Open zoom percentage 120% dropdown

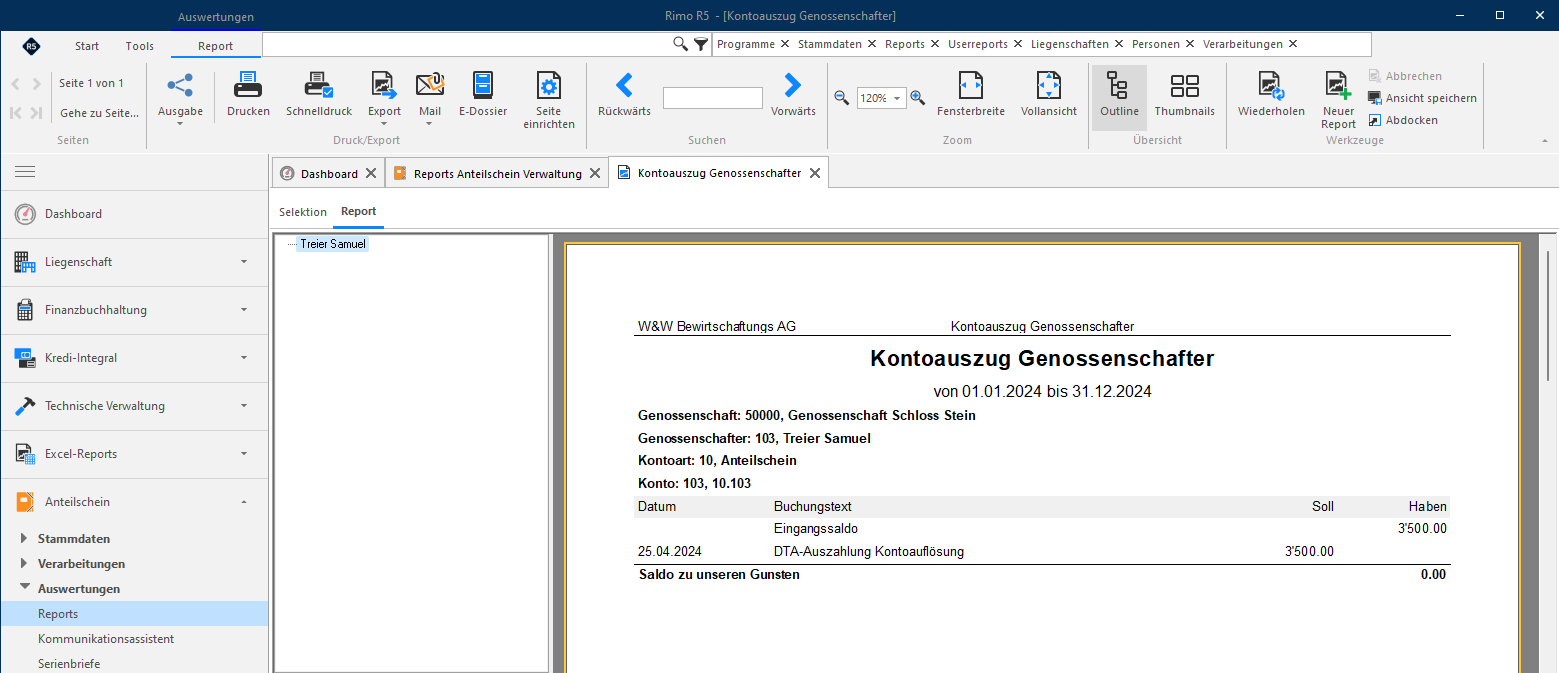pyautogui.click(x=896, y=98)
